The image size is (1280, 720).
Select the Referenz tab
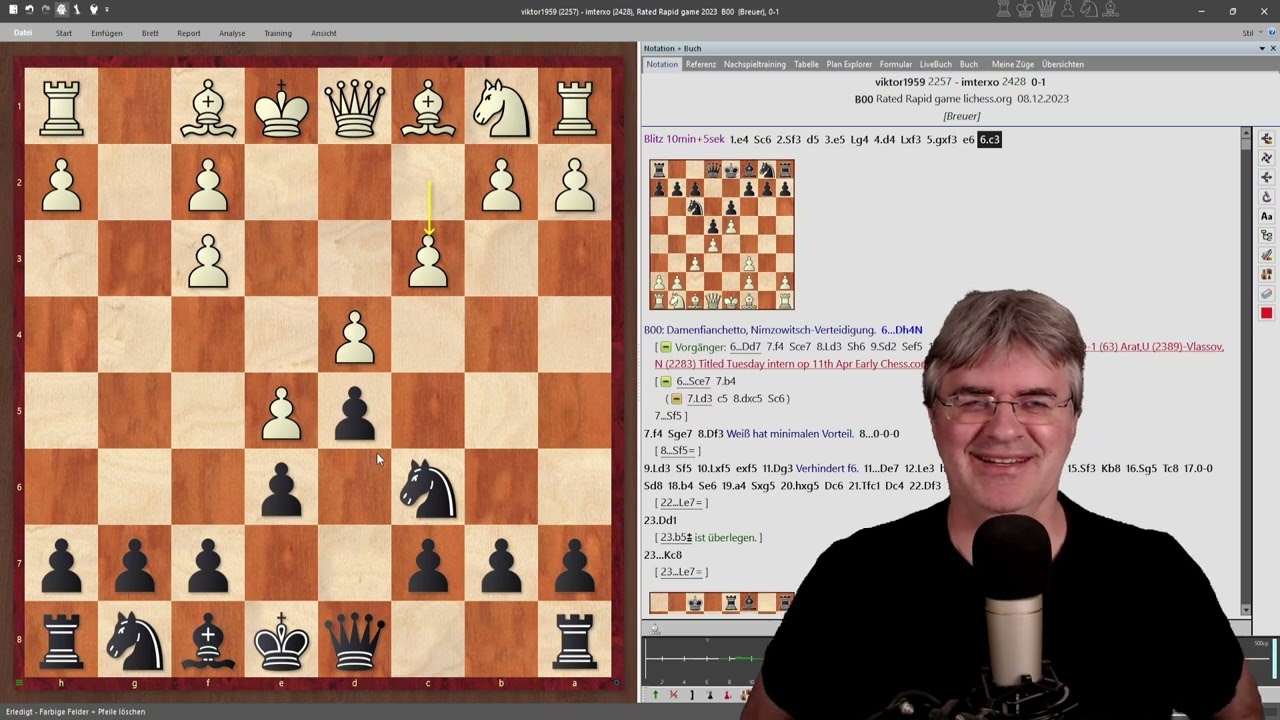pyautogui.click(x=700, y=64)
